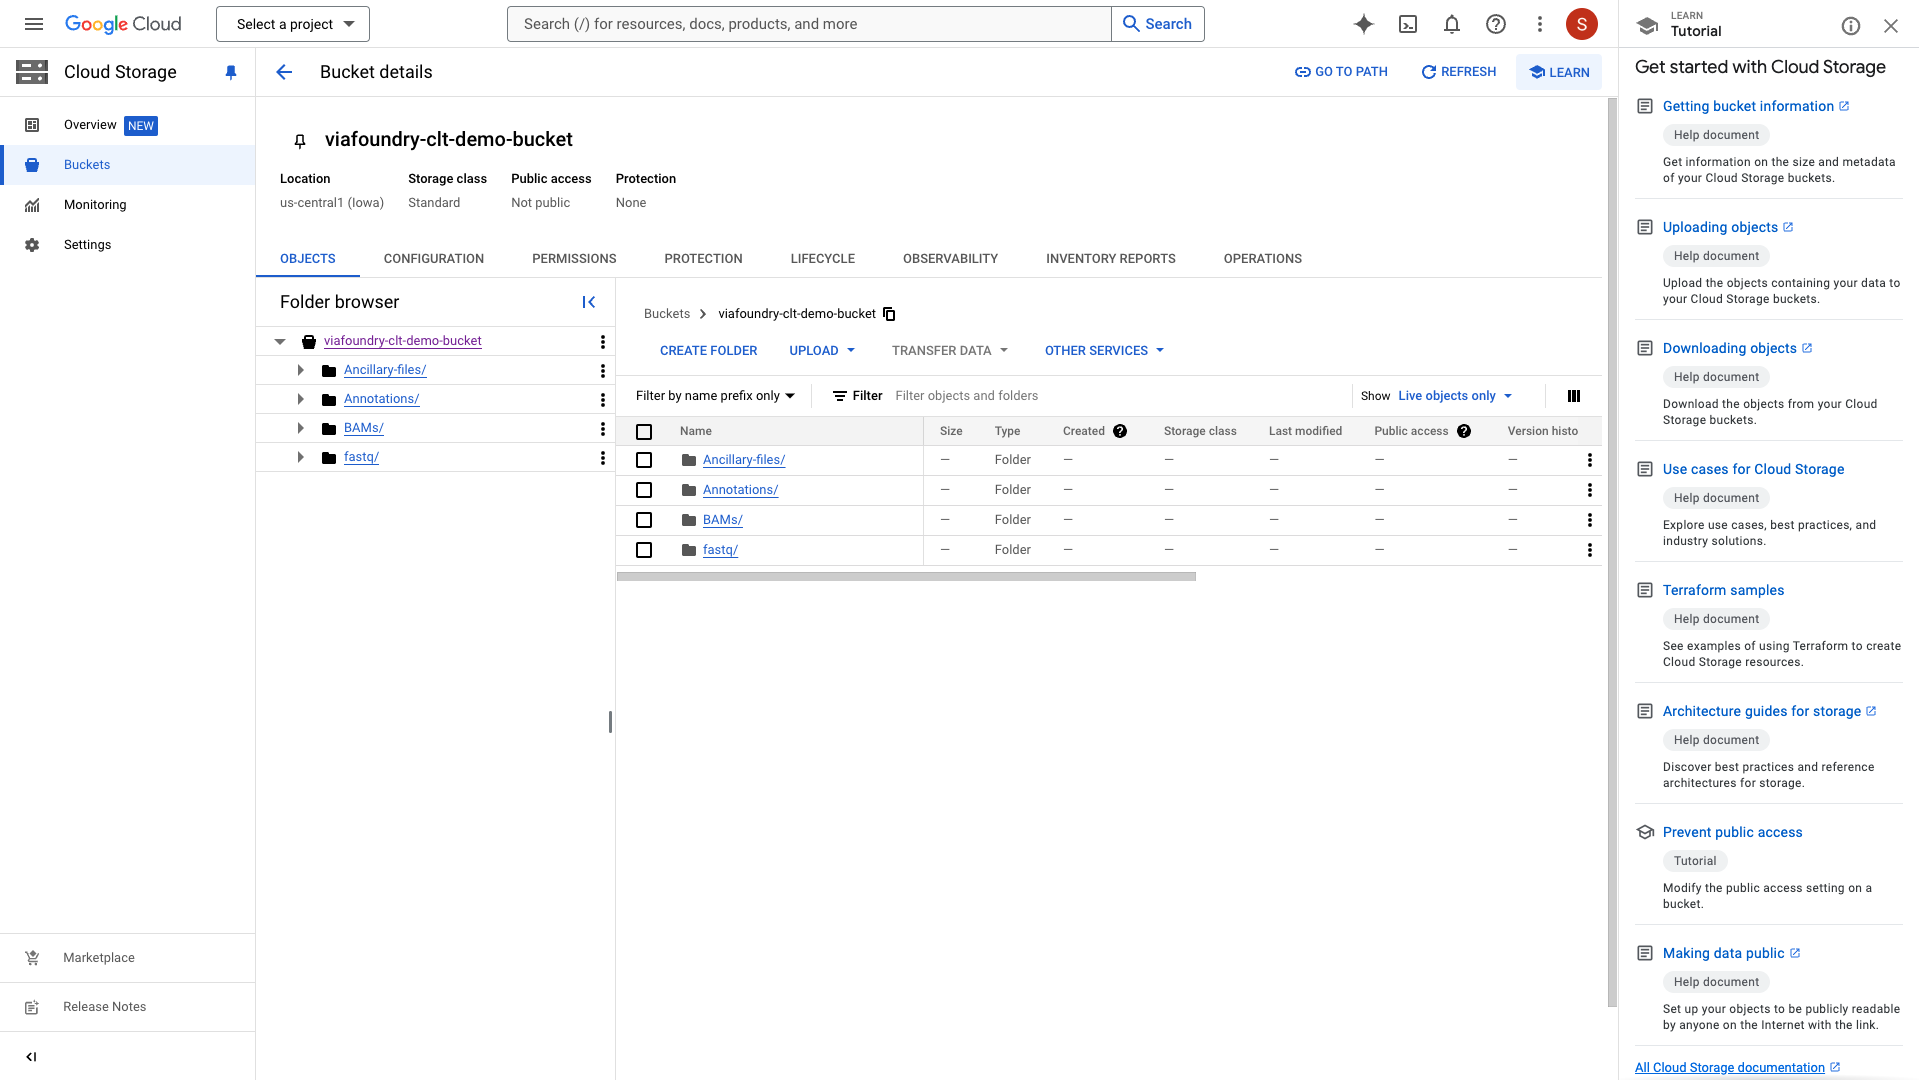The width and height of the screenshot is (1920, 1080).
Task: Open column display options icon
Action: tap(1573, 396)
